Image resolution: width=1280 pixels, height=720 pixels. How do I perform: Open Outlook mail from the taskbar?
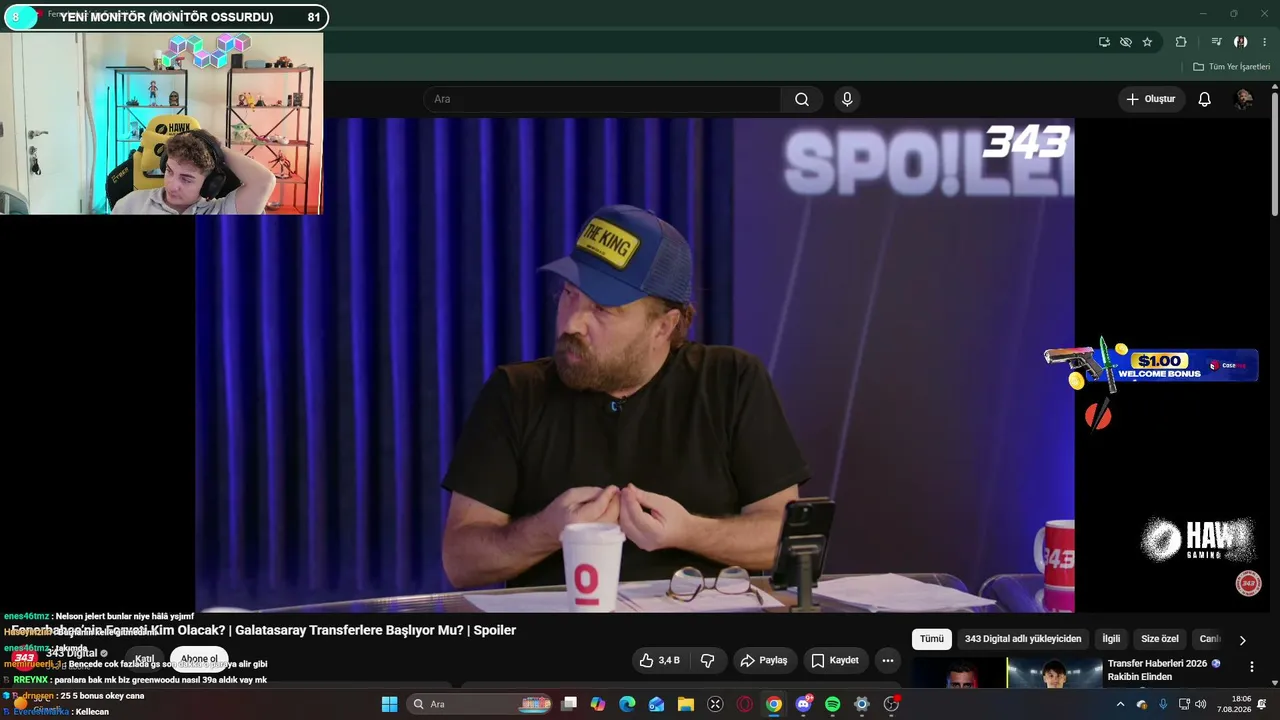pyautogui.click(x=656, y=704)
